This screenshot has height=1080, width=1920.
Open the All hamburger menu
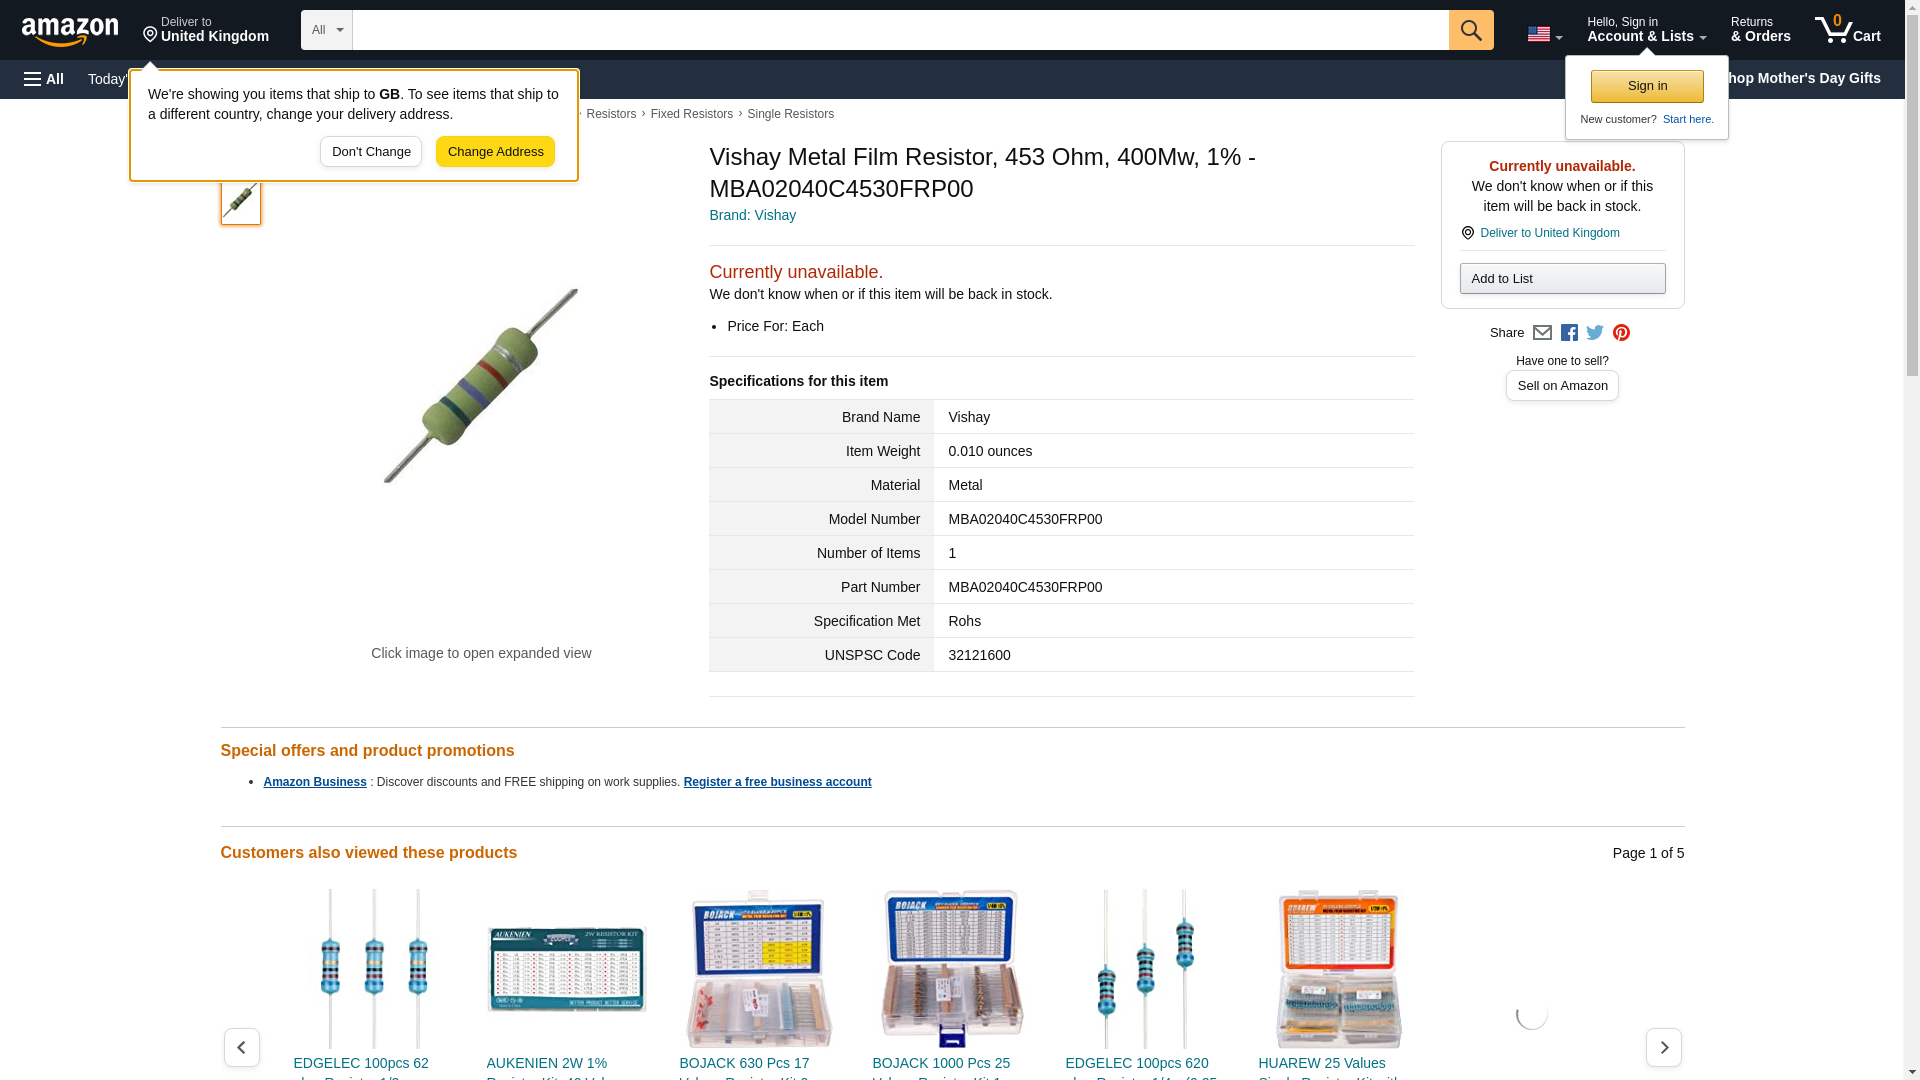pos(44,79)
